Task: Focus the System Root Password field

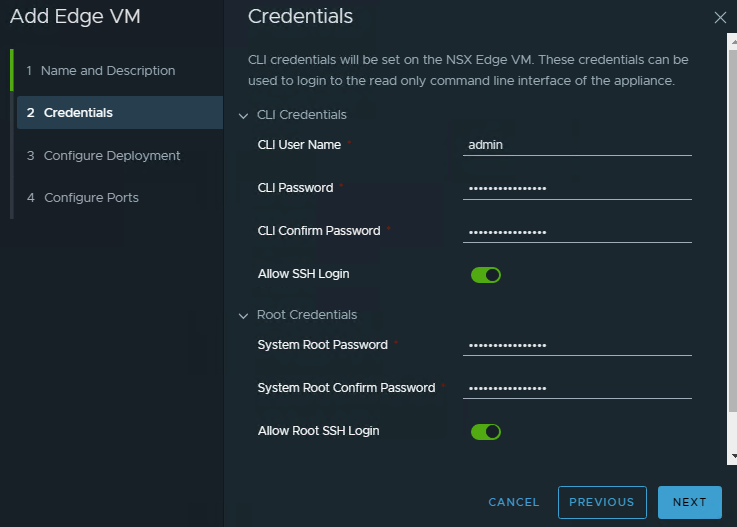Action: [578, 345]
